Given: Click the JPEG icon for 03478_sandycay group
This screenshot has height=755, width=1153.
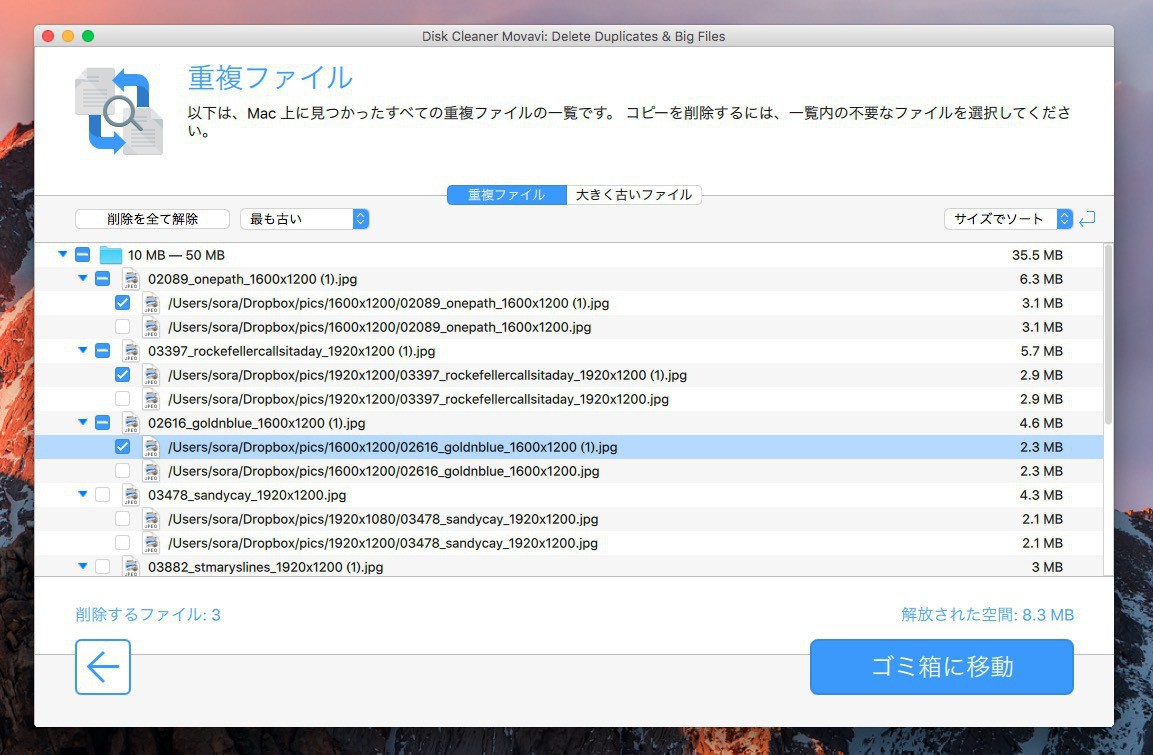Looking at the screenshot, I should [130, 495].
